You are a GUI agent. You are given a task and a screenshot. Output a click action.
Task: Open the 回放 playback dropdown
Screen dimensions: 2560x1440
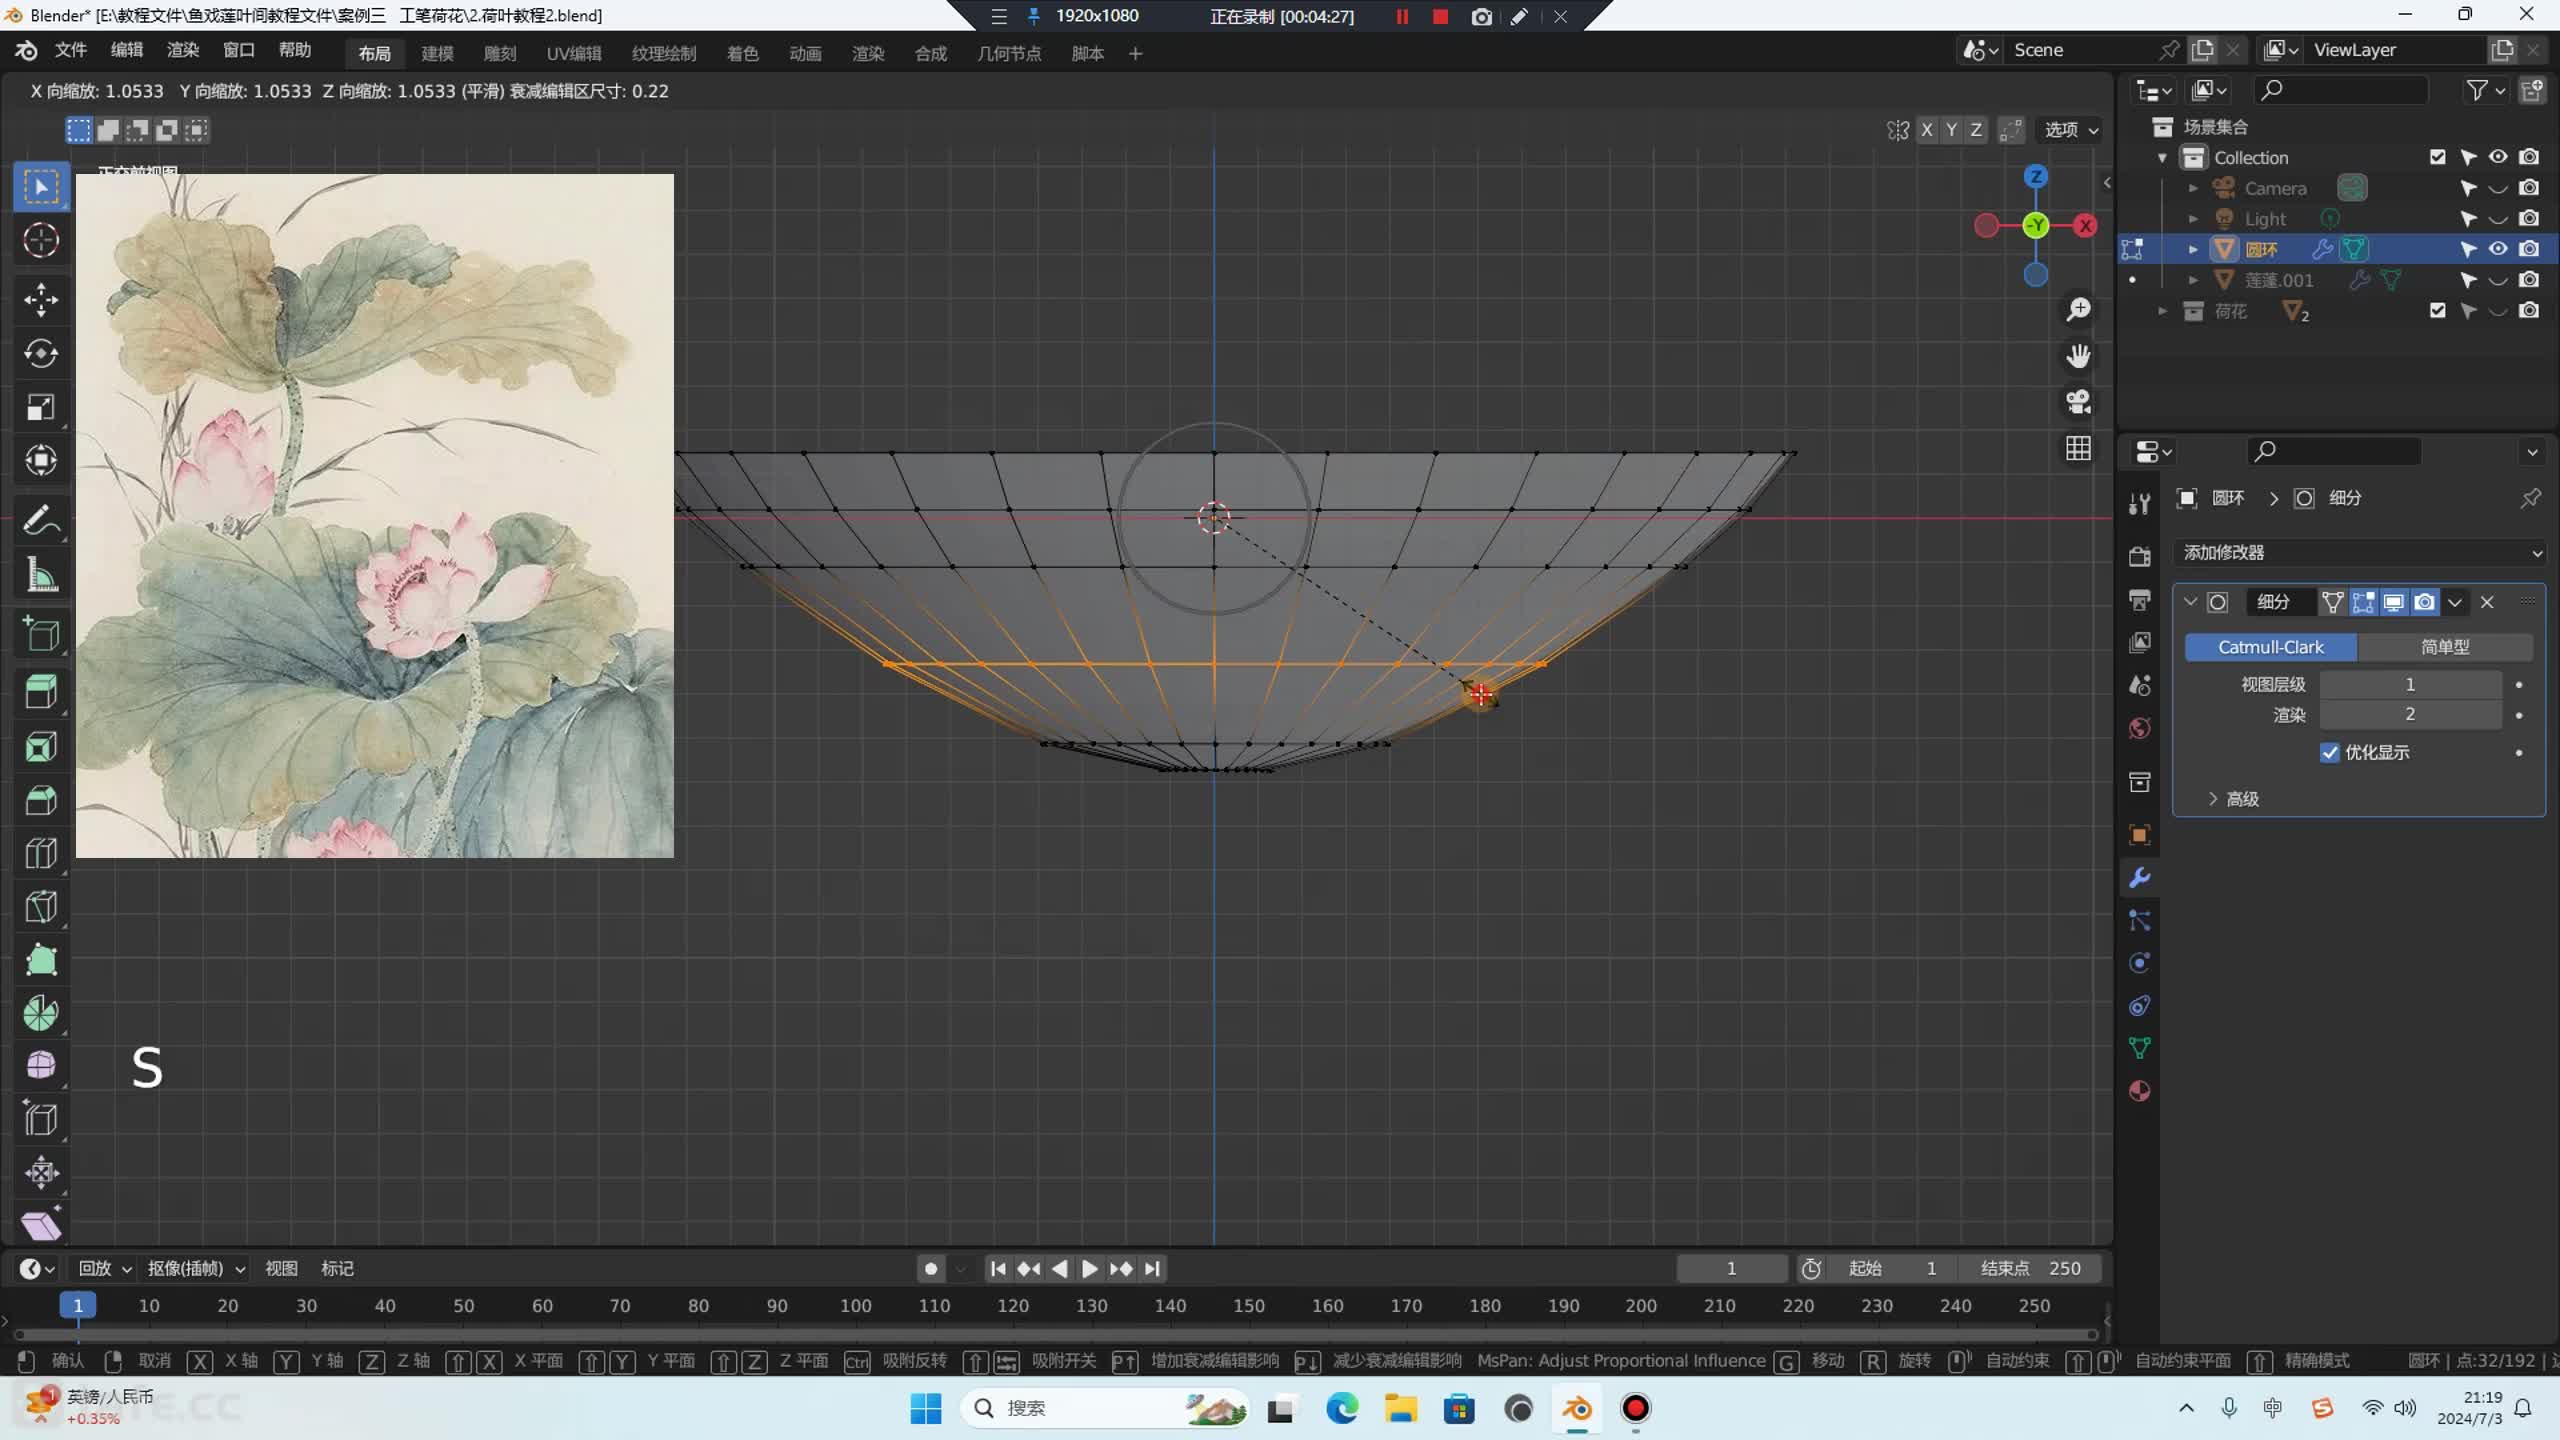pos(104,1268)
